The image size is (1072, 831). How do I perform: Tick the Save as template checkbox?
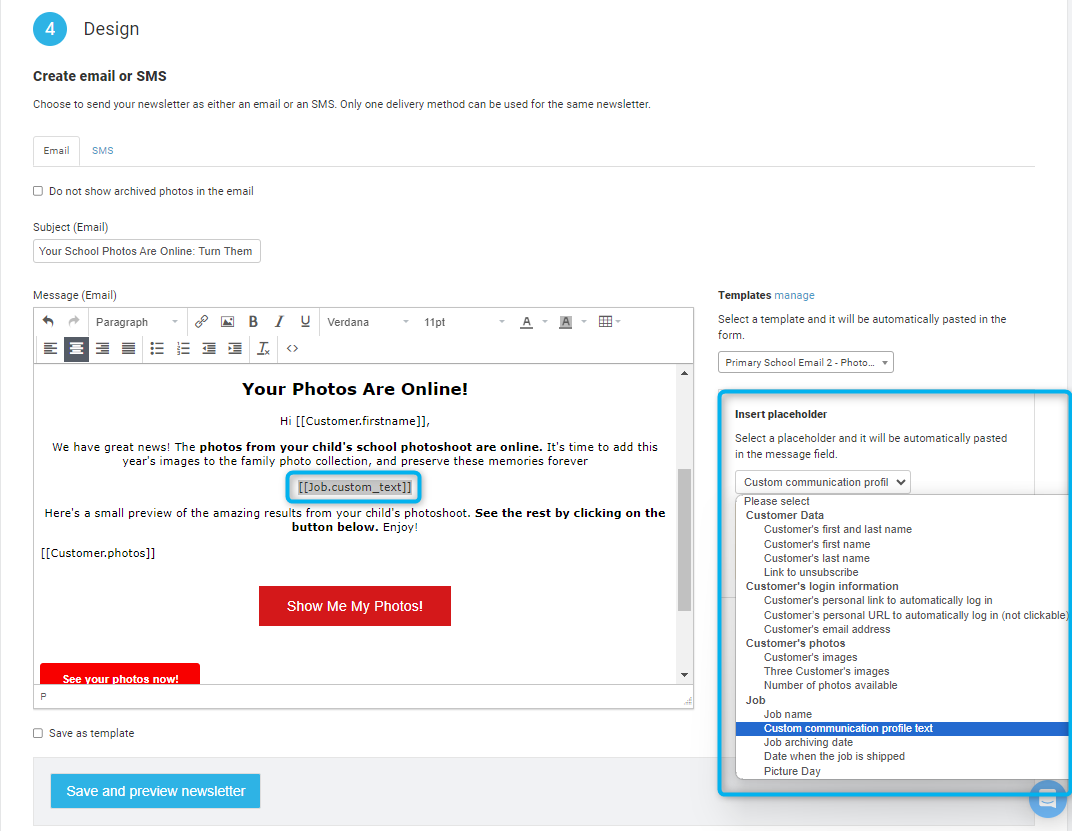[x=38, y=733]
